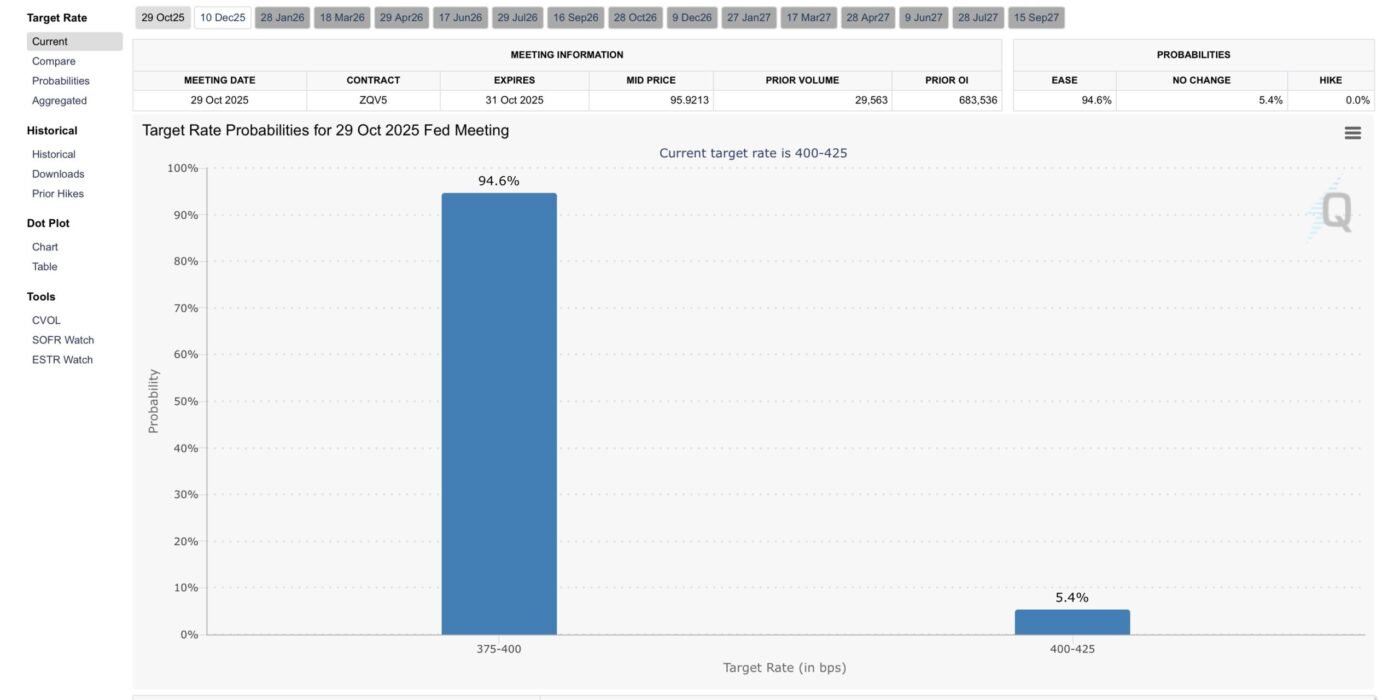1400x700 pixels.
Task: Open the Dot Plot Chart link
Action: pyautogui.click(x=45, y=247)
